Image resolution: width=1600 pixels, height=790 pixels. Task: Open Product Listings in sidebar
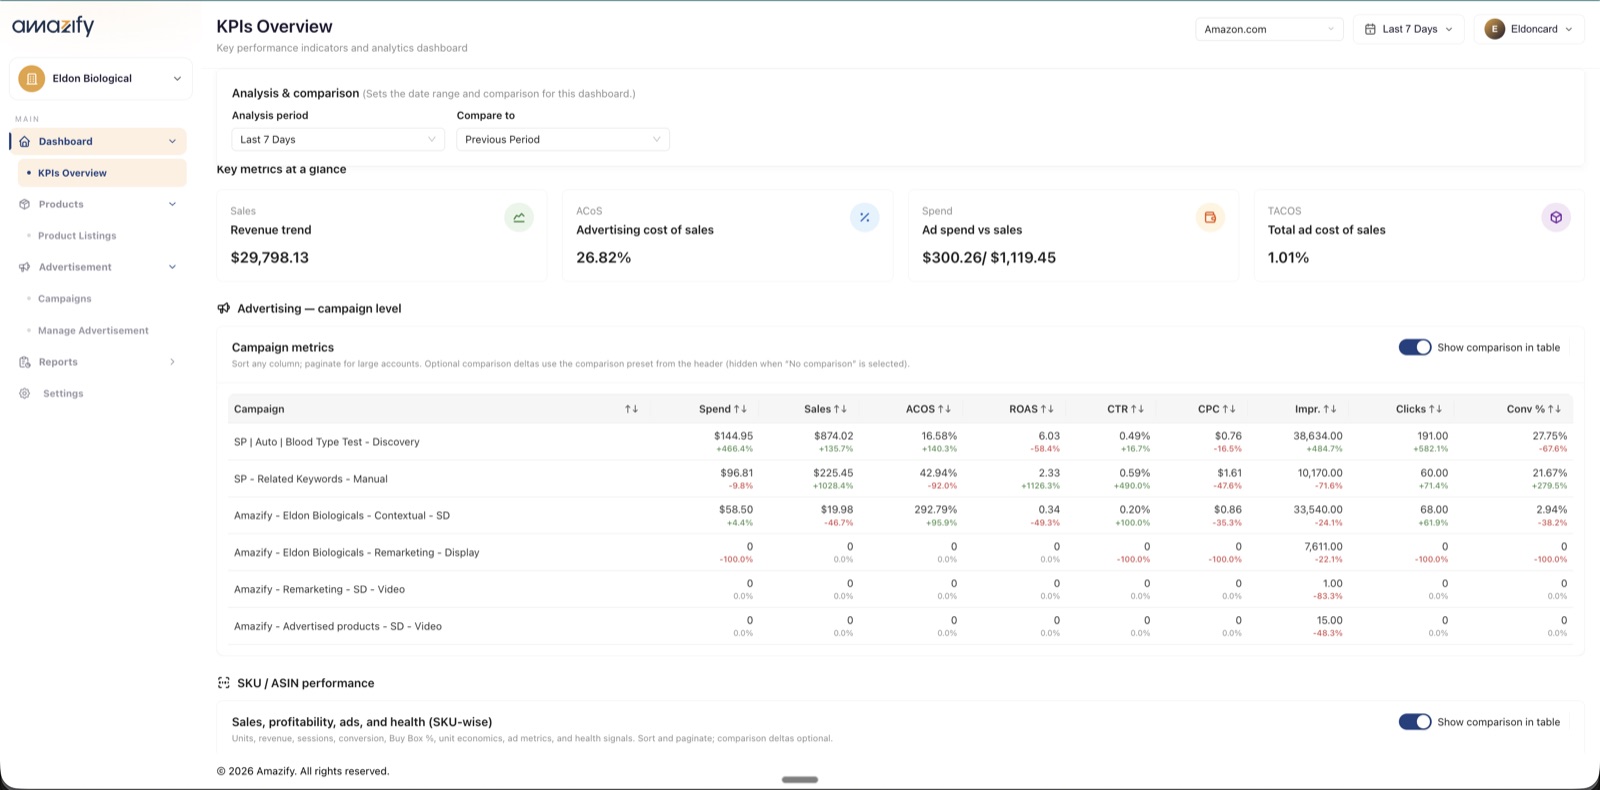click(x=77, y=236)
